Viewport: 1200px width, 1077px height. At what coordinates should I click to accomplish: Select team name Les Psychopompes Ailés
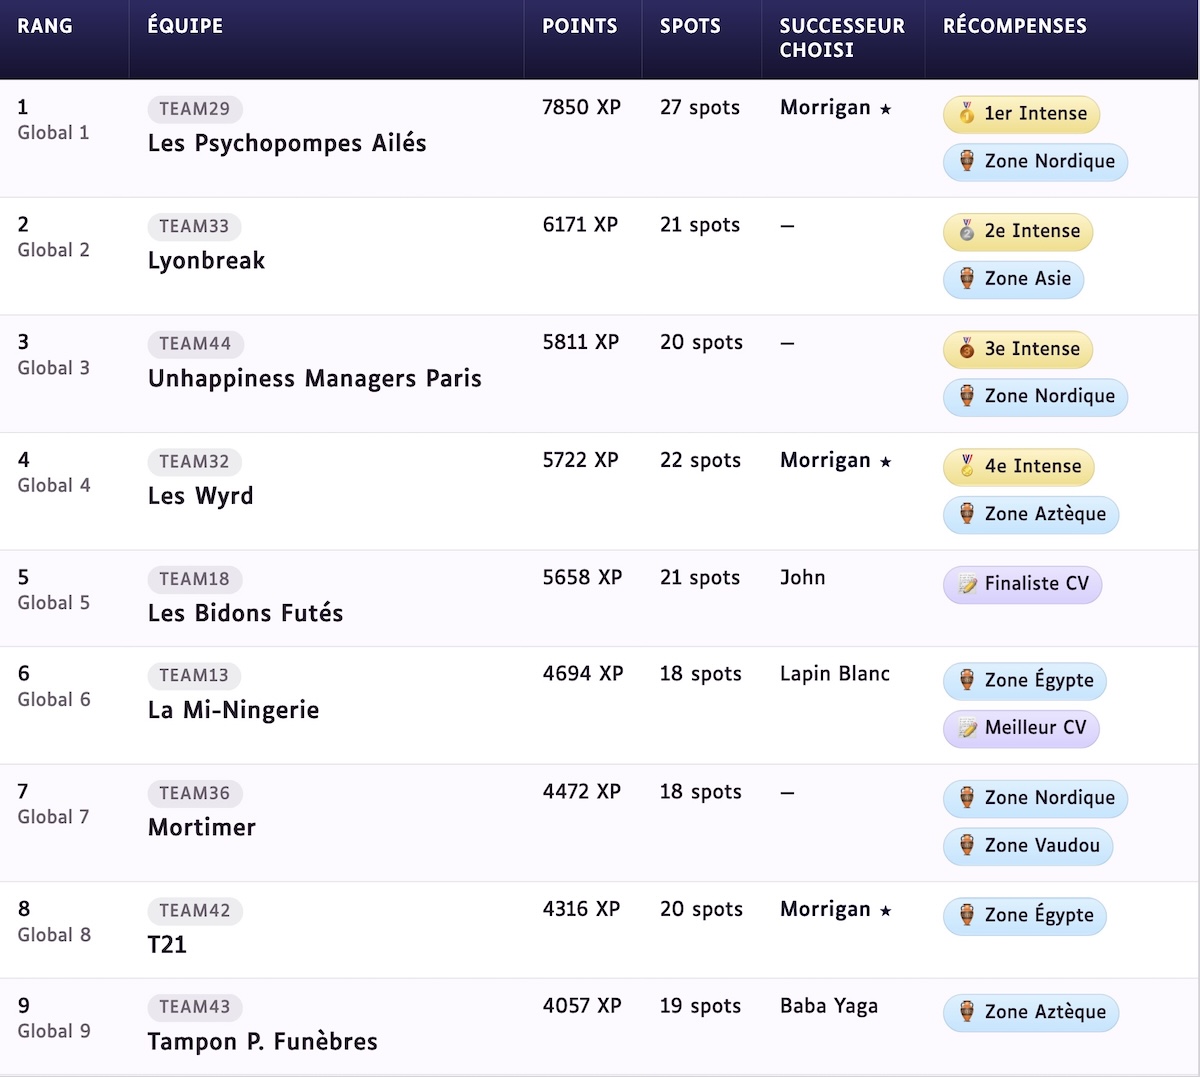tap(287, 144)
